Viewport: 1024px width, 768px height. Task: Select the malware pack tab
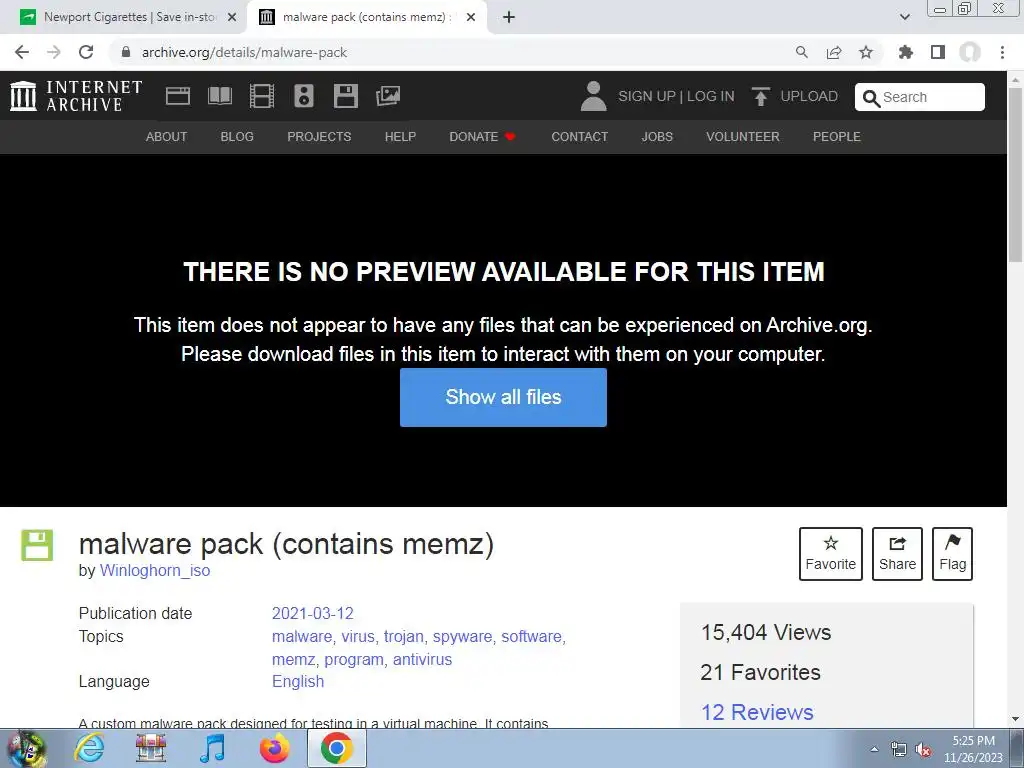tap(367, 17)
